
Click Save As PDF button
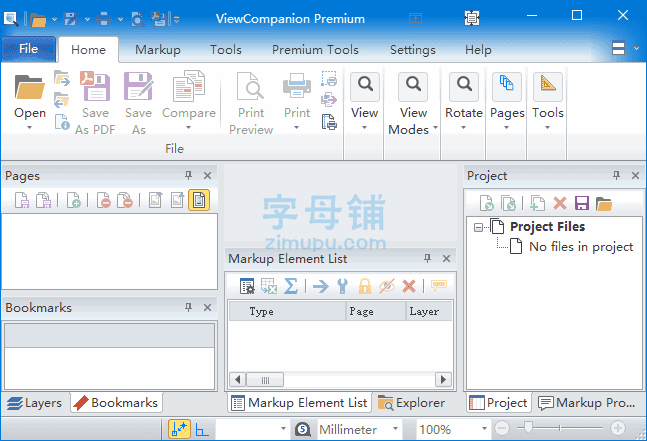(x=95, y=103)
